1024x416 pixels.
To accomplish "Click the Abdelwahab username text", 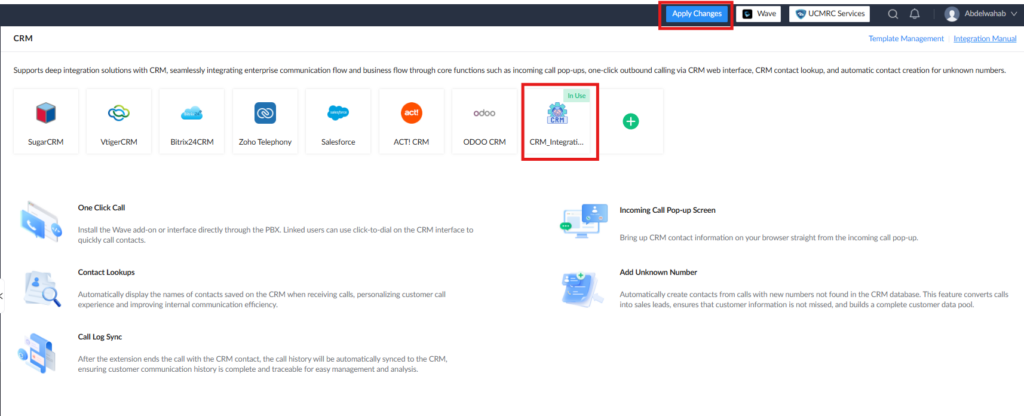I will (x=985, y=14).
